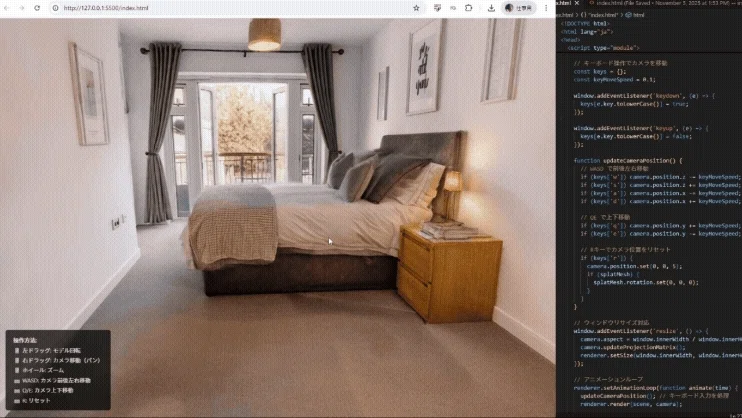
Task: Click the "splatMesh.rotation.set(0, 0, 0);" line
Action: (646, 283)
